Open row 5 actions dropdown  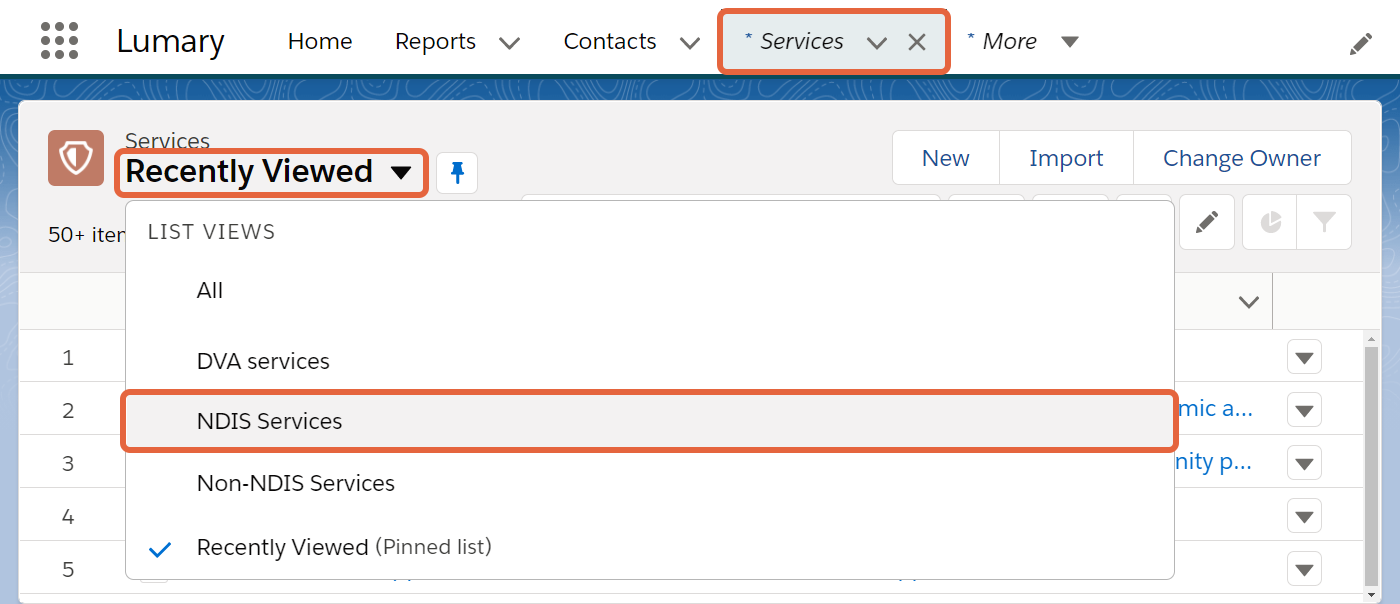click(1304, 570)
